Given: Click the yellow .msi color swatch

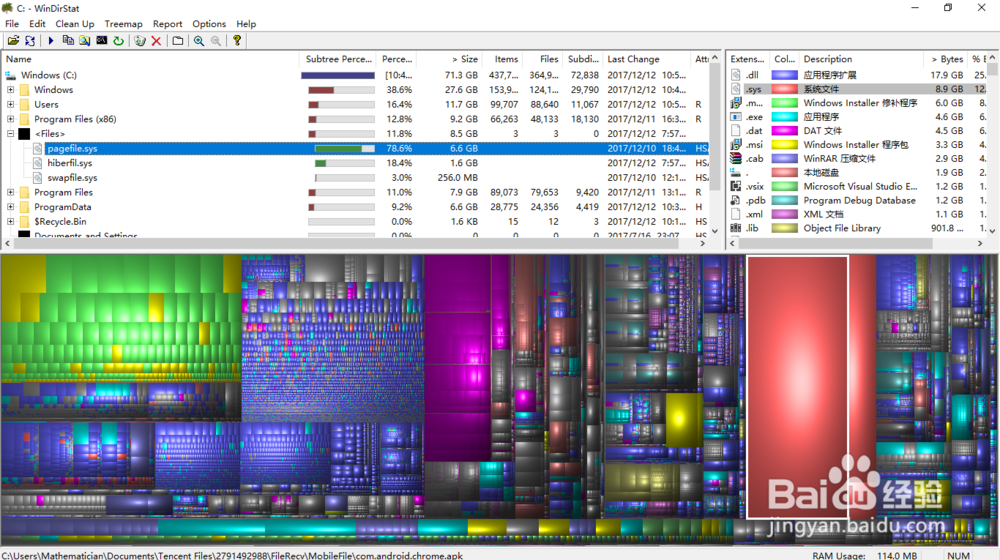Looking at the screenshot, I should pos(784,145).
